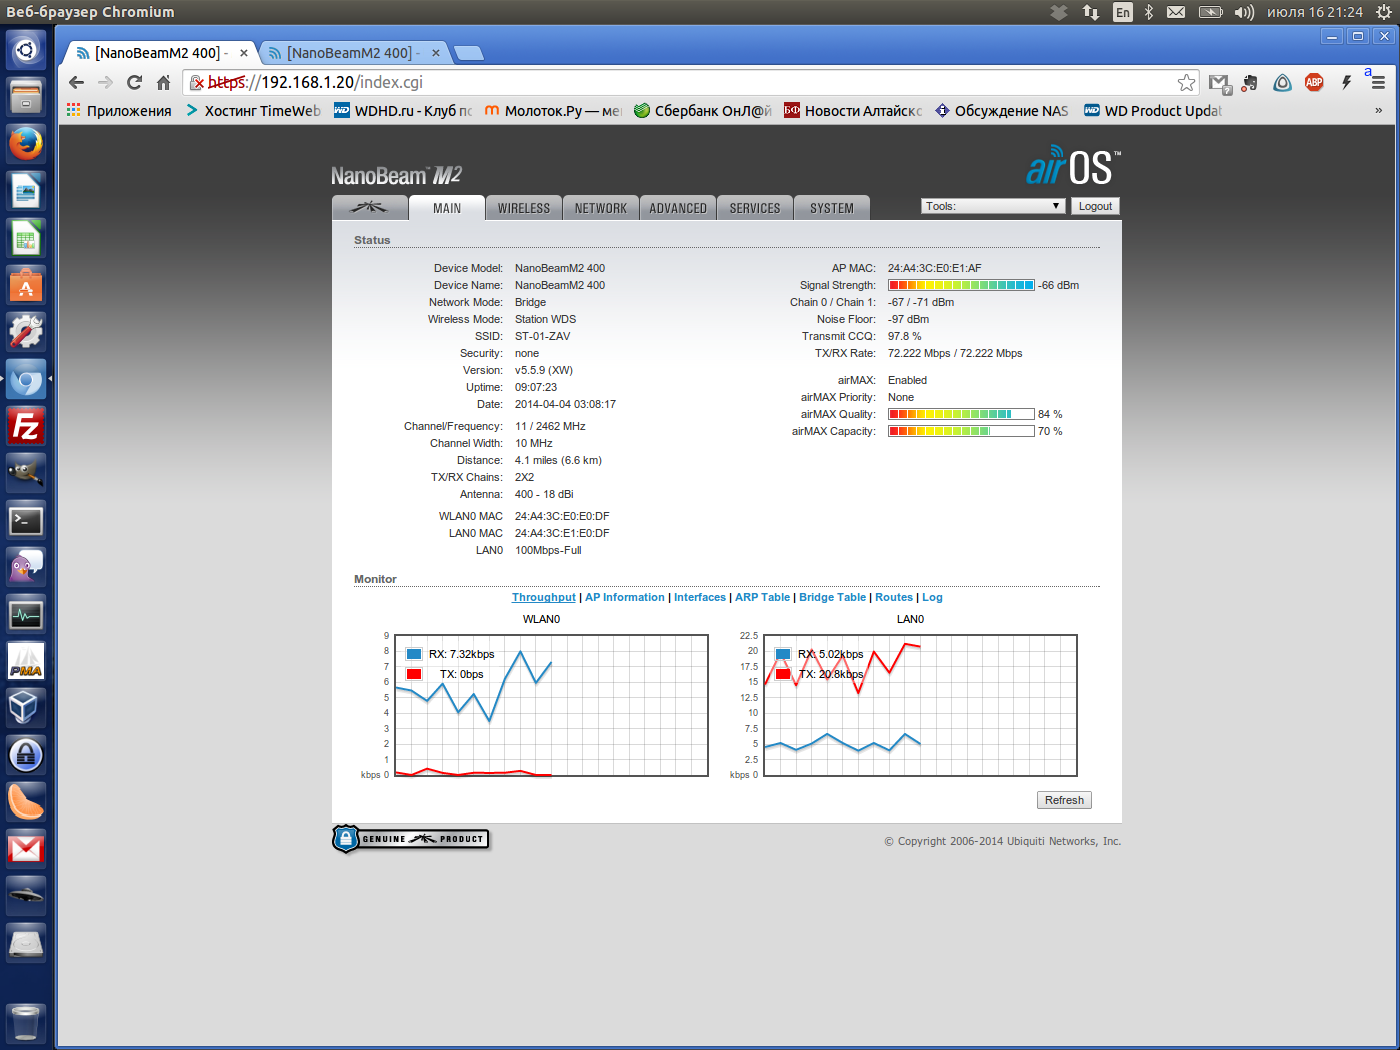The height and width of the screenshot is (1050, 1400).
Task: Click the airMAX Capacity bar
Action: 961,431
